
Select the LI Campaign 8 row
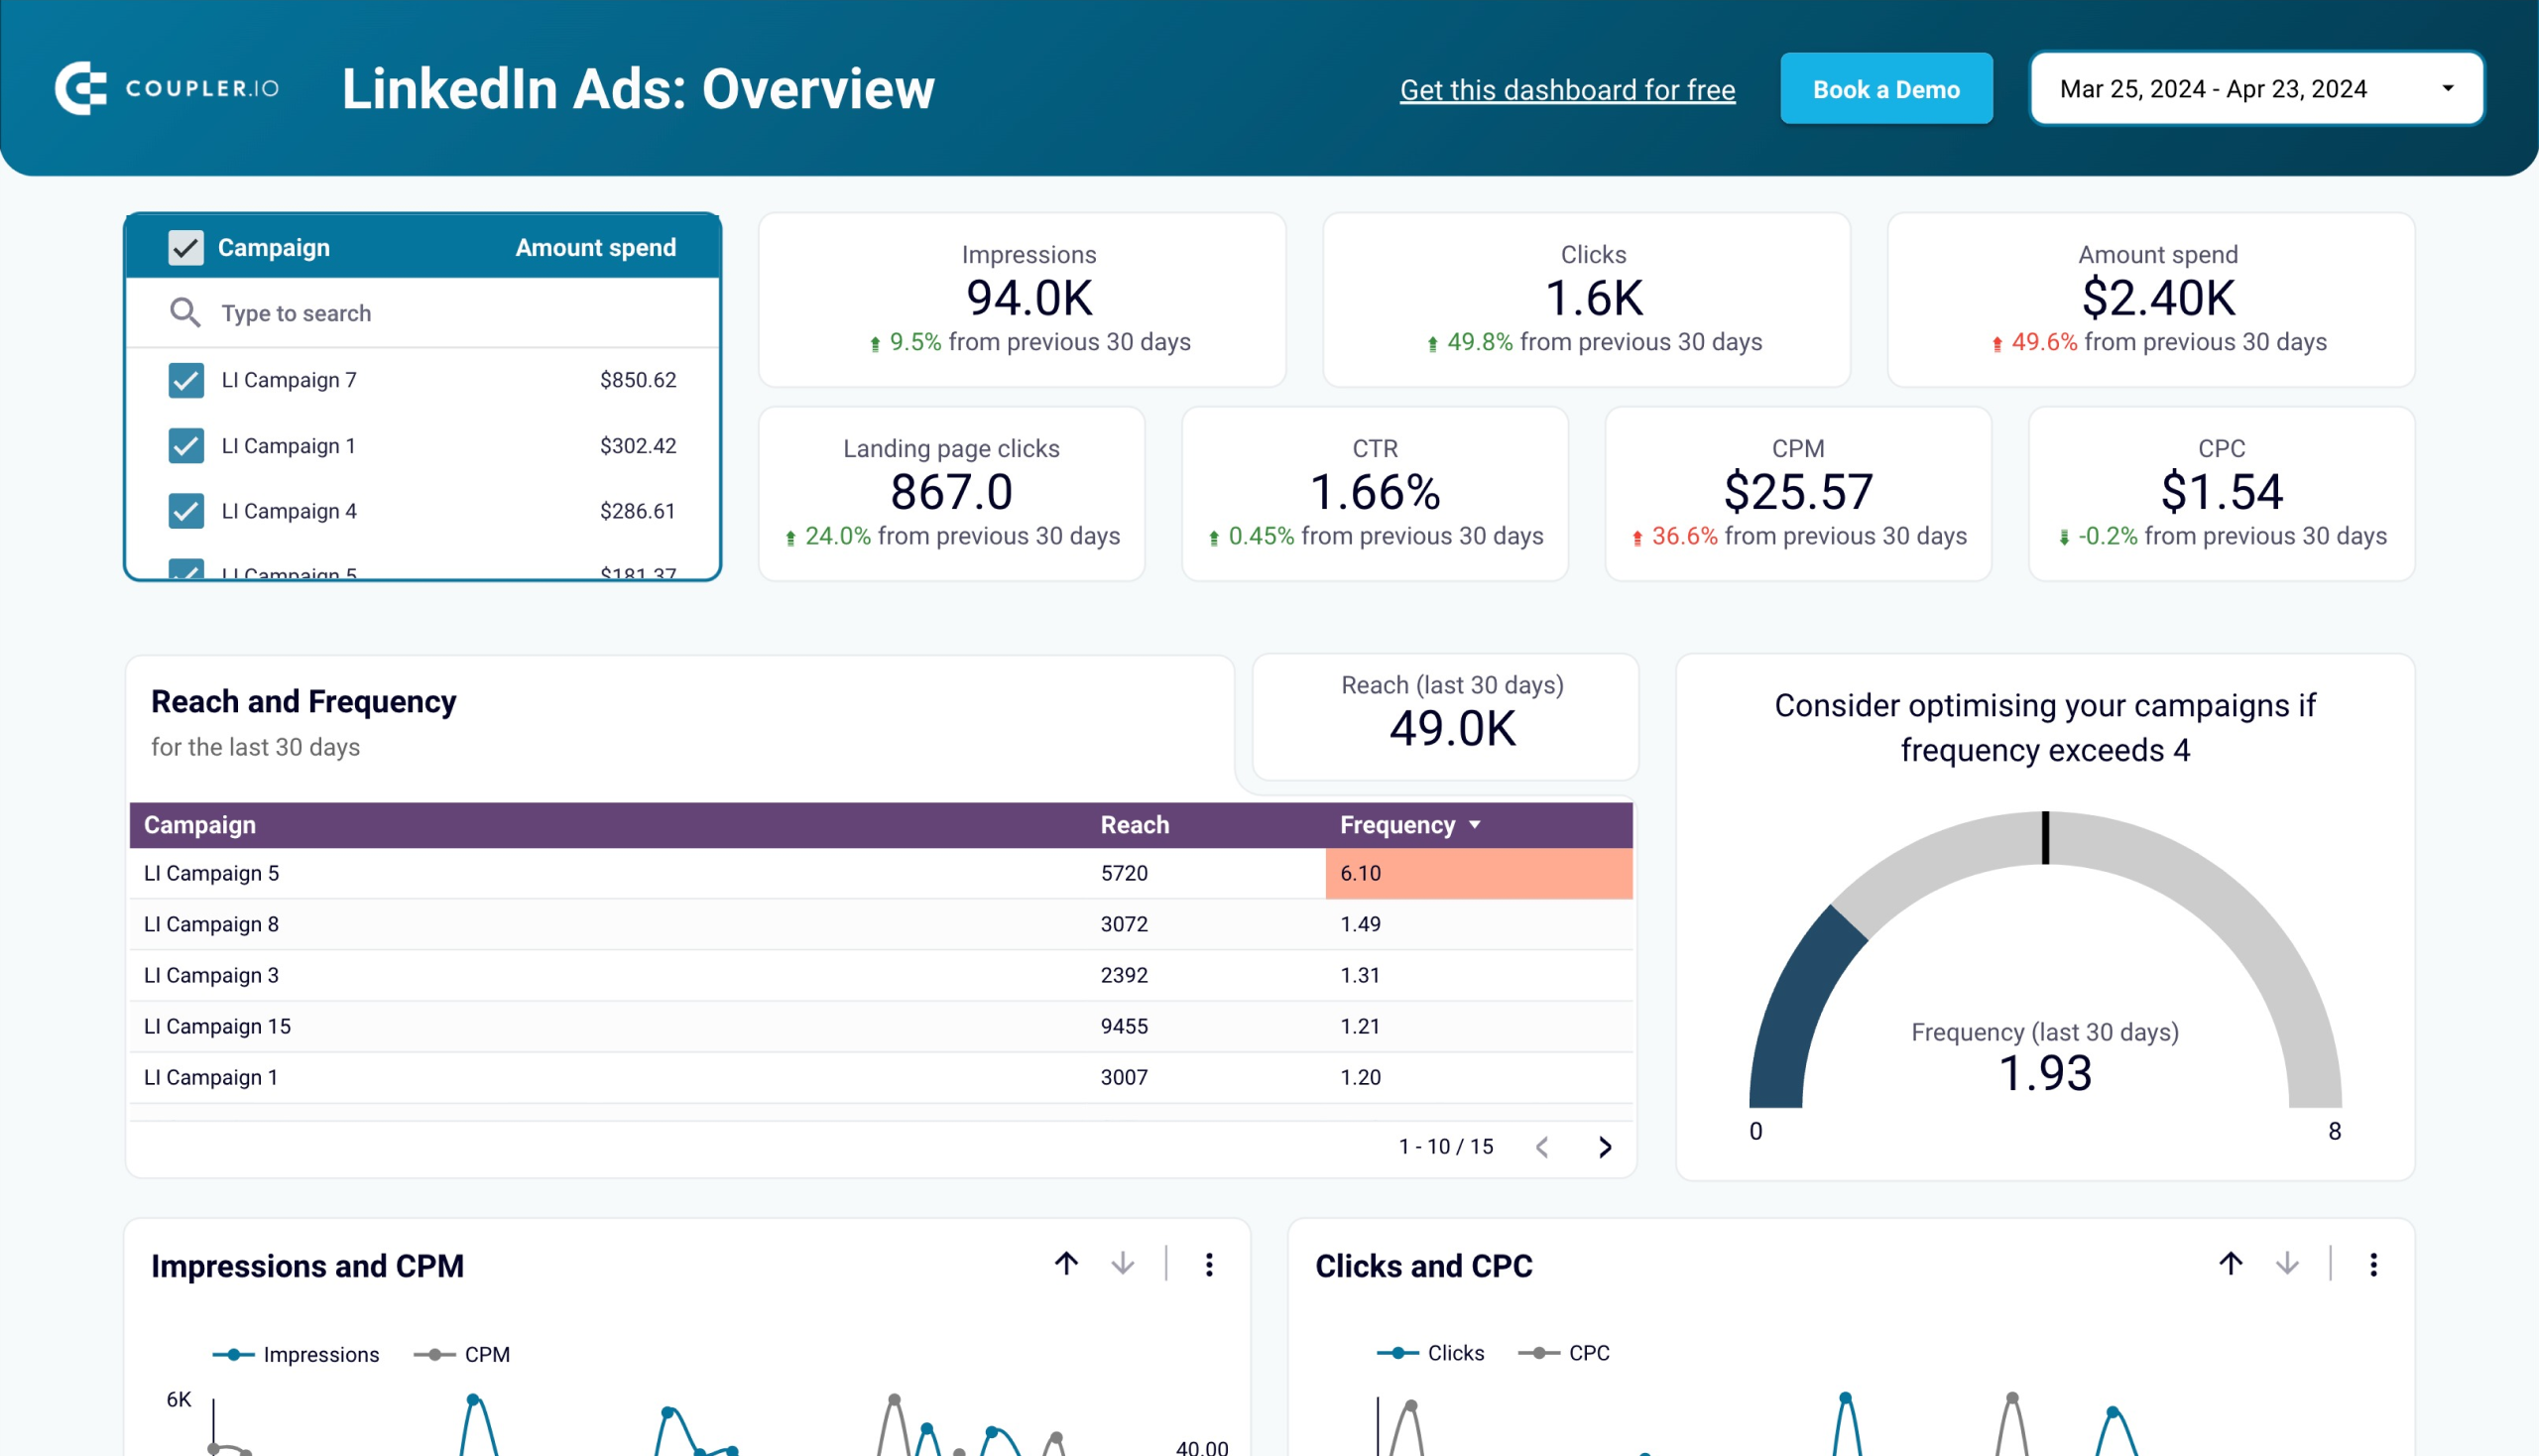pos(880,924)
